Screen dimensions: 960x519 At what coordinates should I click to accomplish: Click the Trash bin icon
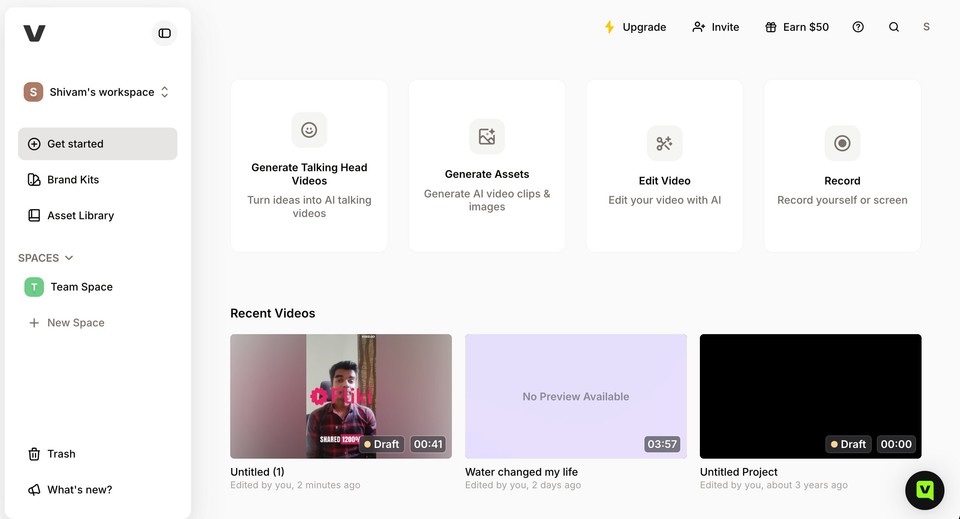(34, 454)
